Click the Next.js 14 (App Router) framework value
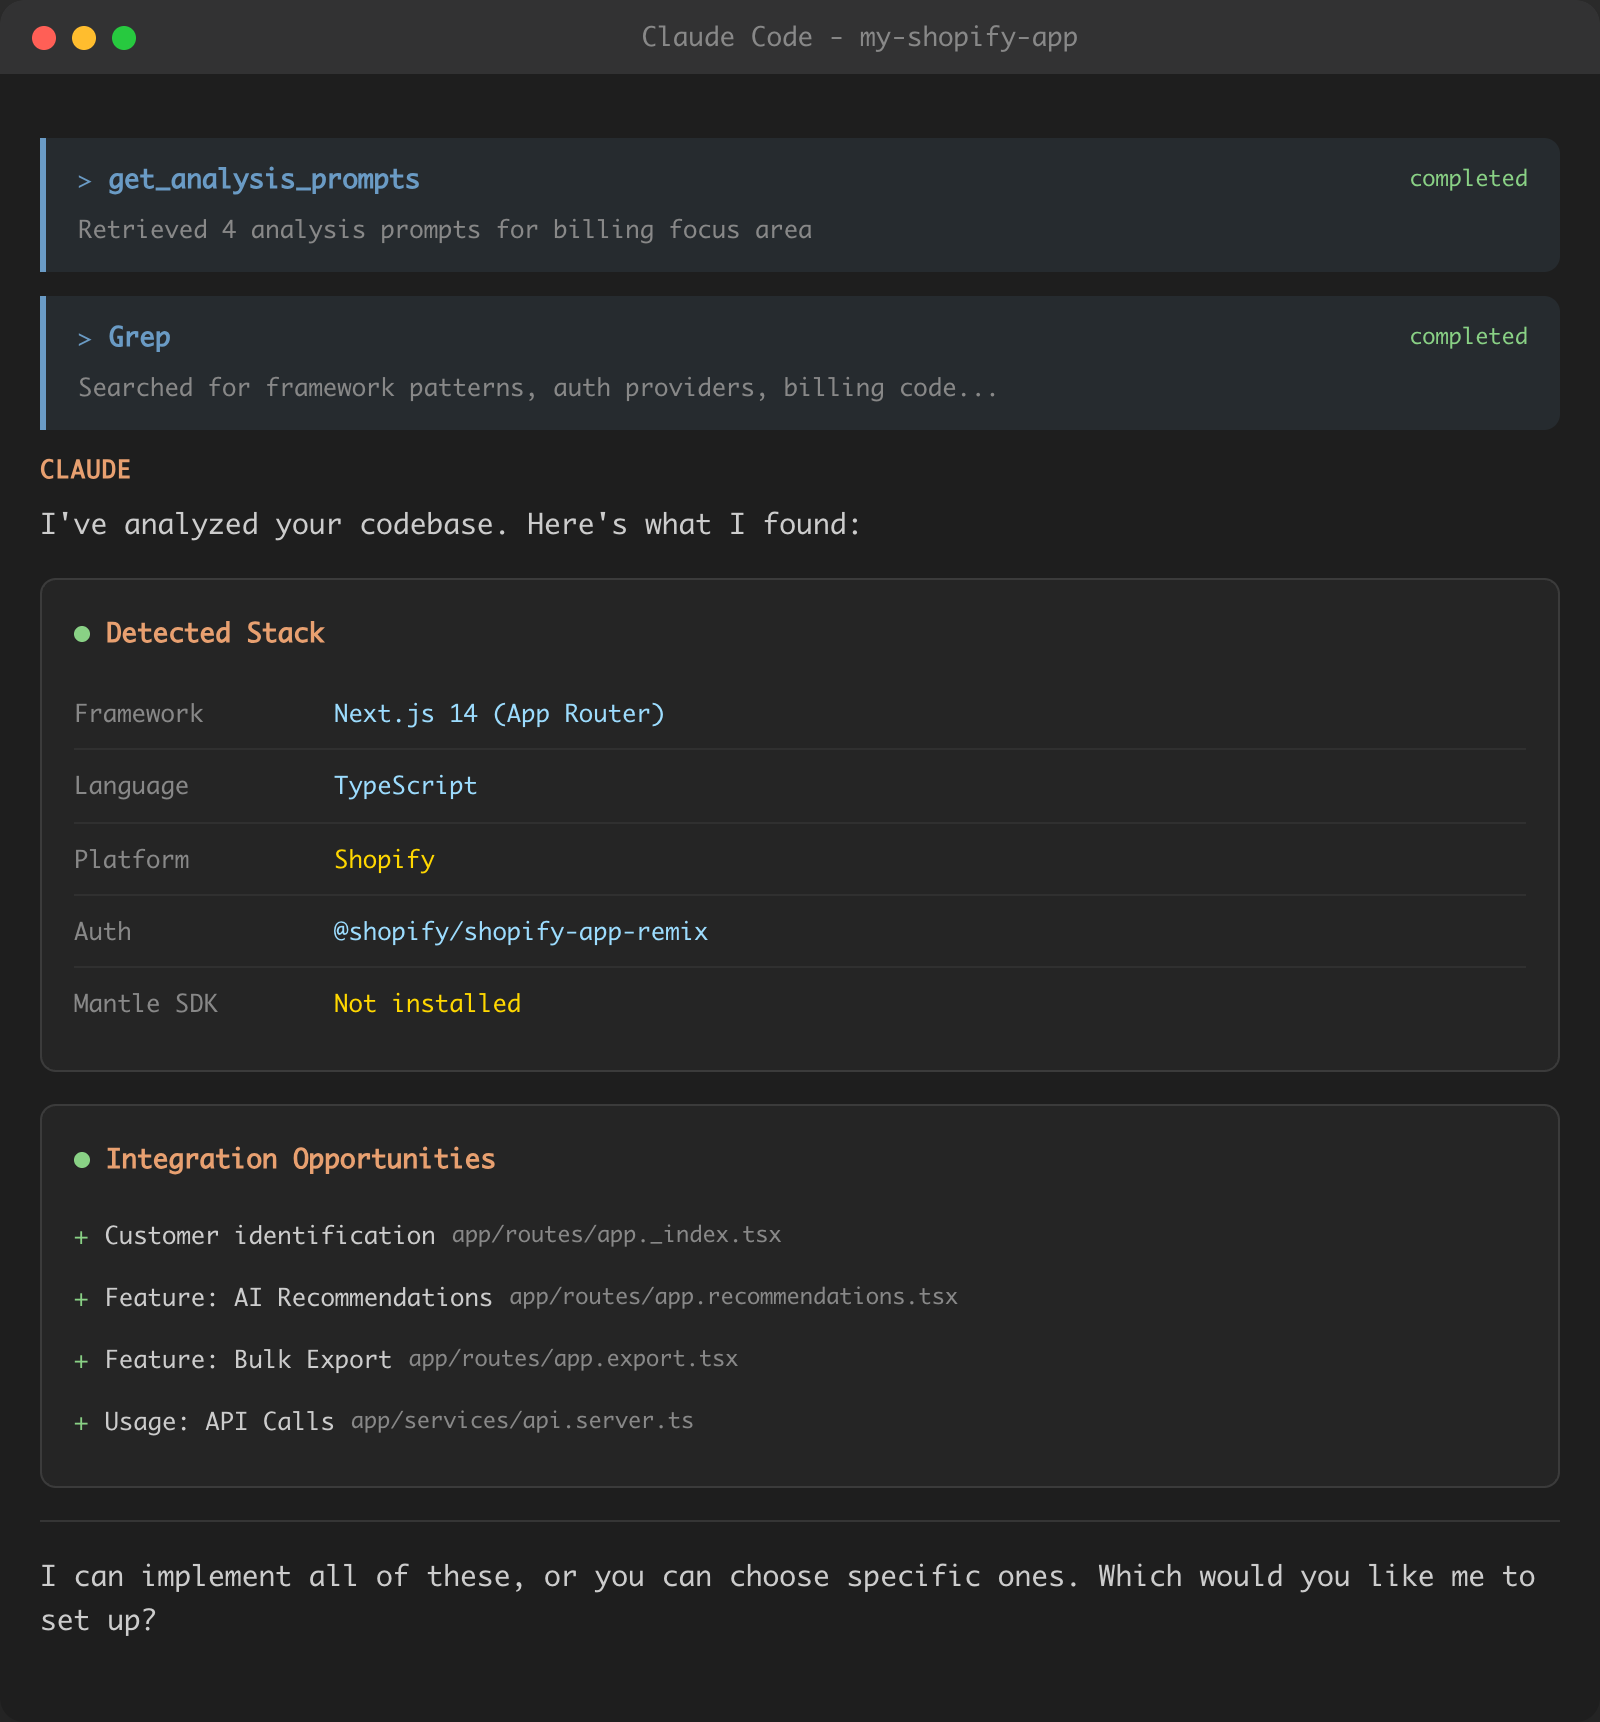This screenshot has width=1600, height=1722. pyautogui.click(x=499, y=713)
